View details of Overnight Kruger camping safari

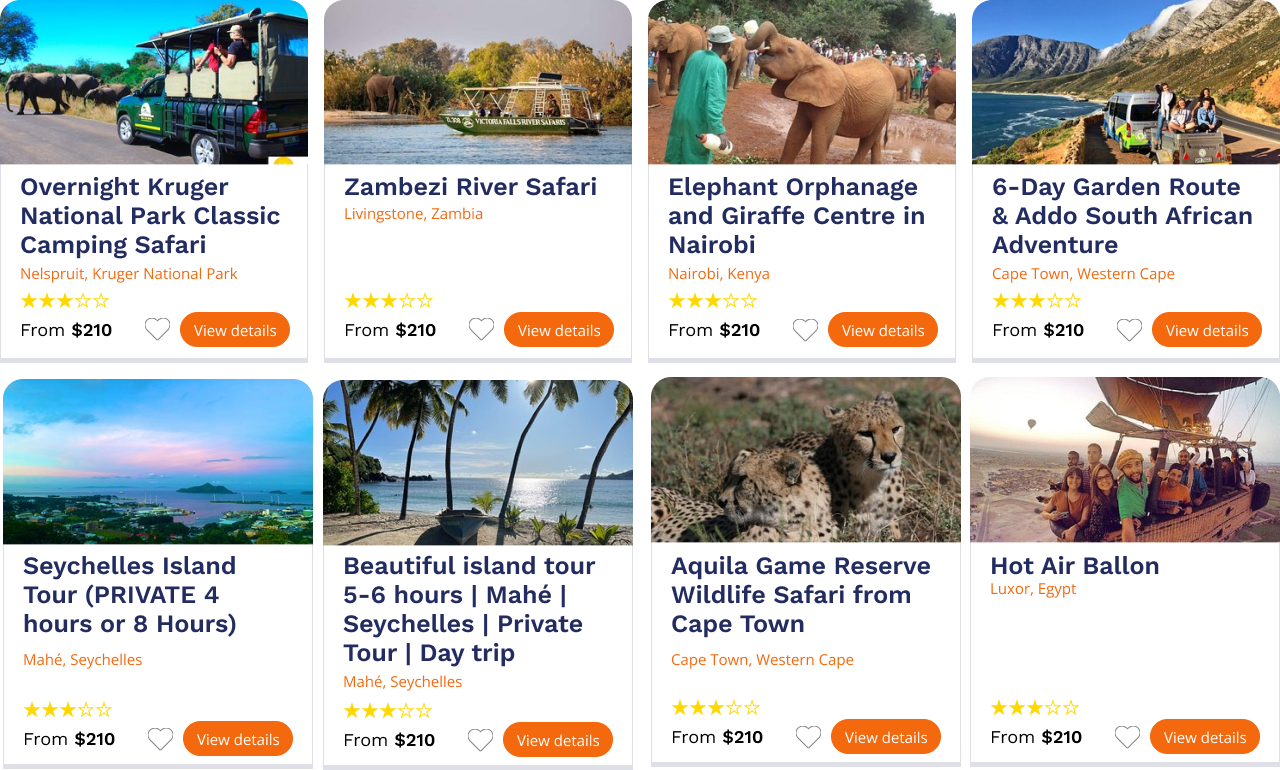[x=234, y=330]
